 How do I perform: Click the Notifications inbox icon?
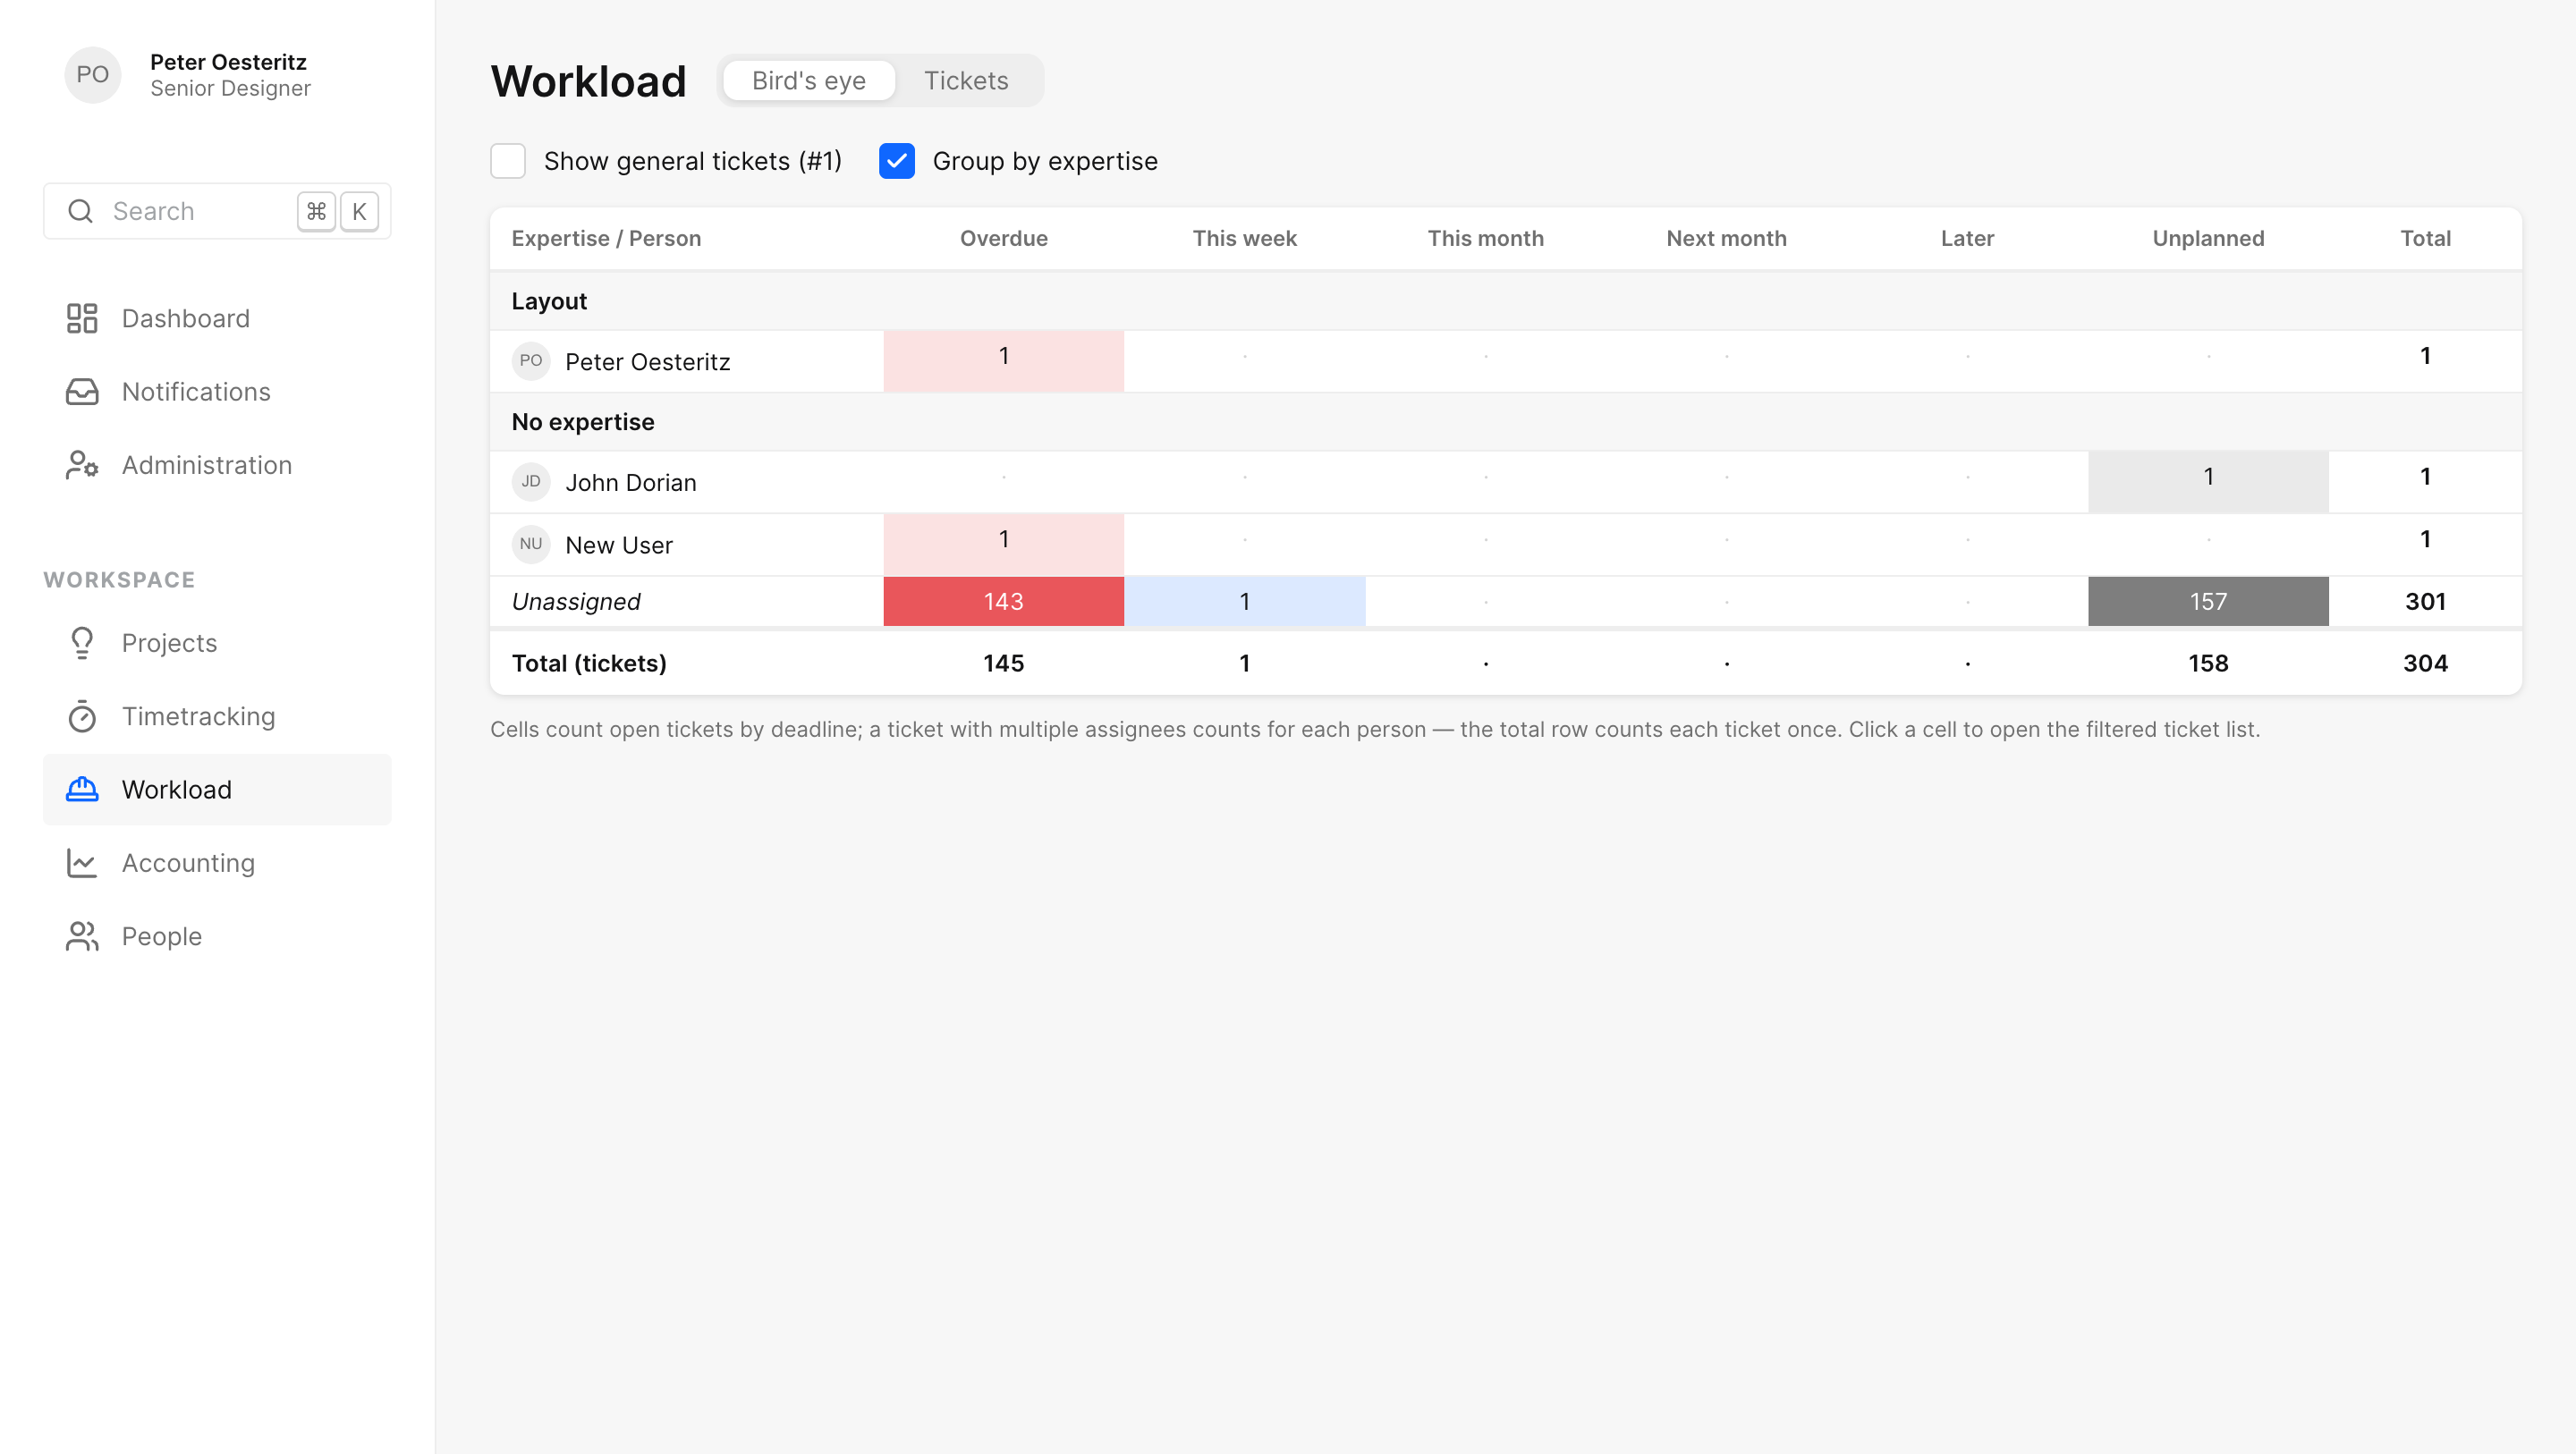tap(82, 392)
